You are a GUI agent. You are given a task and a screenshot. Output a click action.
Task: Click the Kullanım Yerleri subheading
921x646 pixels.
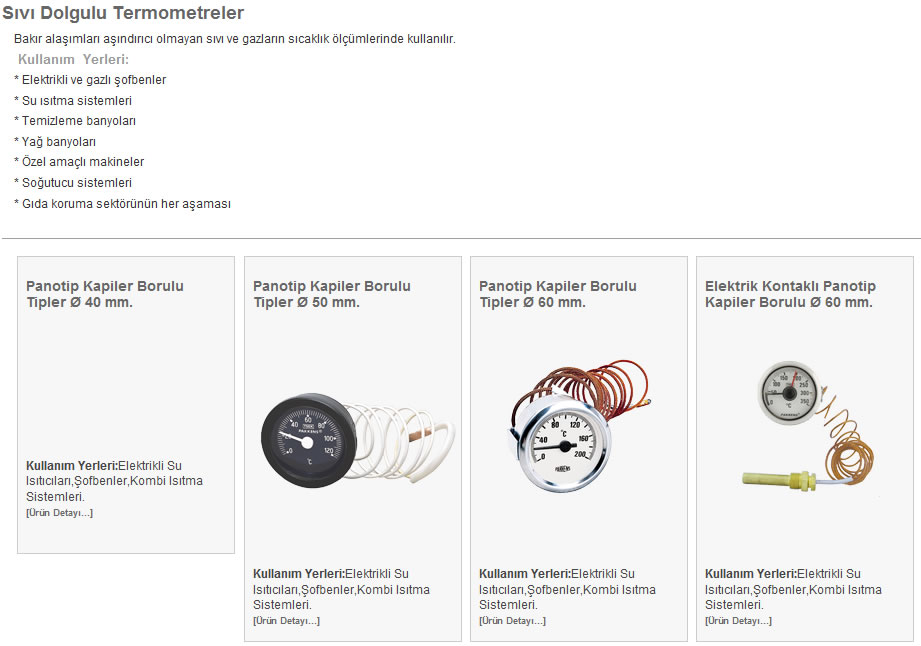pyautogui.click(x=73, y=59)
